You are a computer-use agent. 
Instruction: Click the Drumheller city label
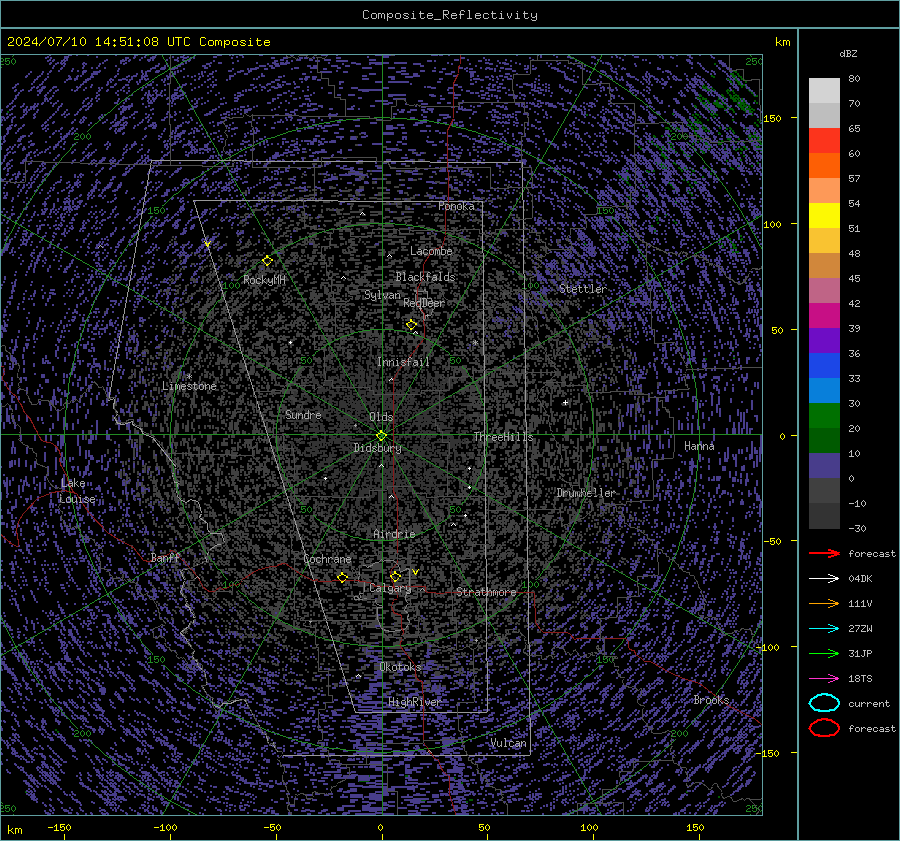tap(586, 493)
